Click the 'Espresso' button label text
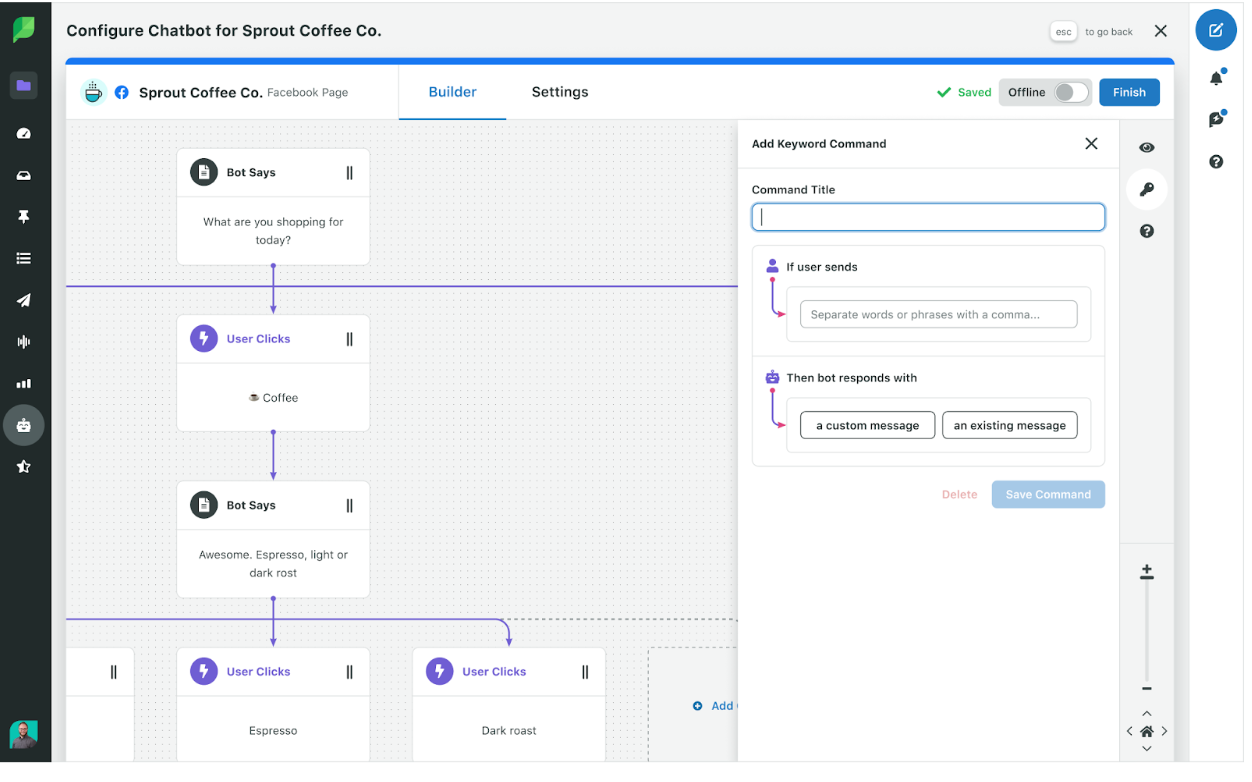The width and height of the screenshot is (1252, 782). click(273, 731)
